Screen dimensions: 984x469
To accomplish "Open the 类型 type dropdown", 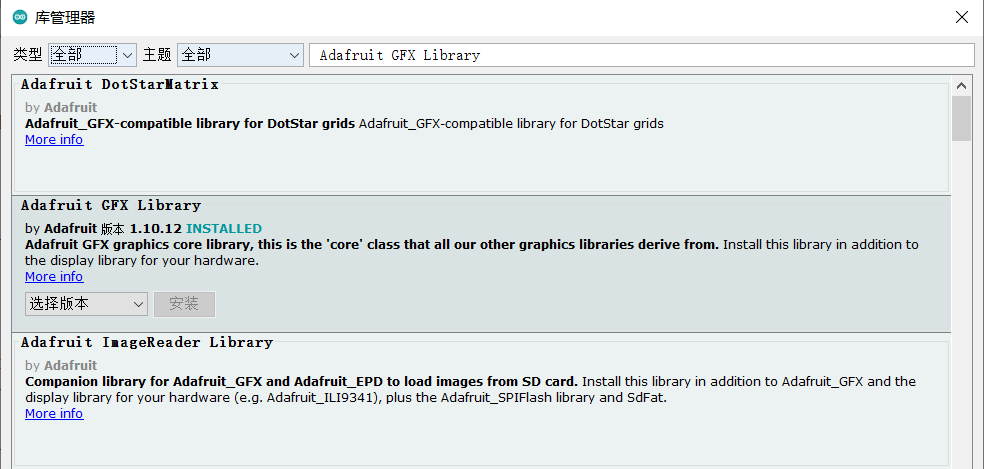I will coord(92,55).
